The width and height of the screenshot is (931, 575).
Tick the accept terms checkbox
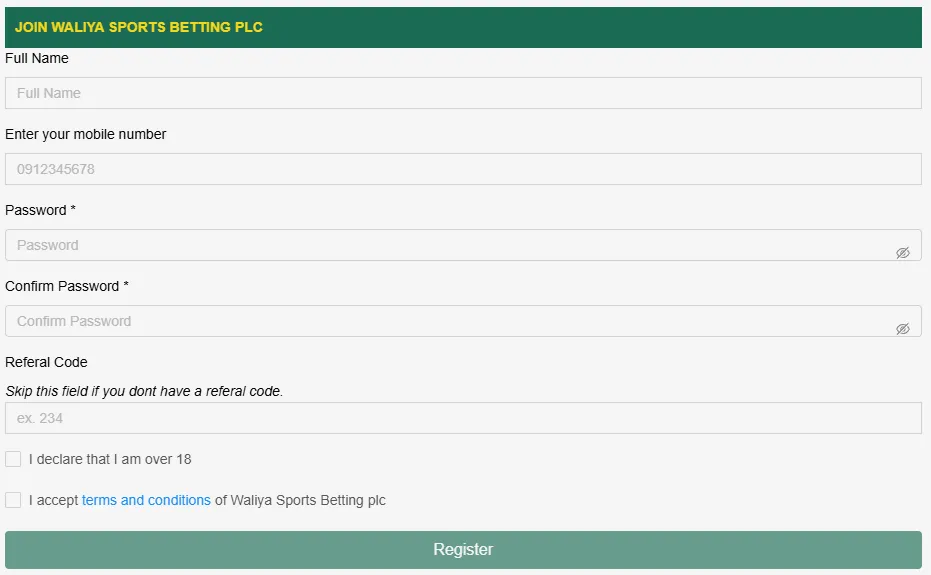click(x=13, y=500)
